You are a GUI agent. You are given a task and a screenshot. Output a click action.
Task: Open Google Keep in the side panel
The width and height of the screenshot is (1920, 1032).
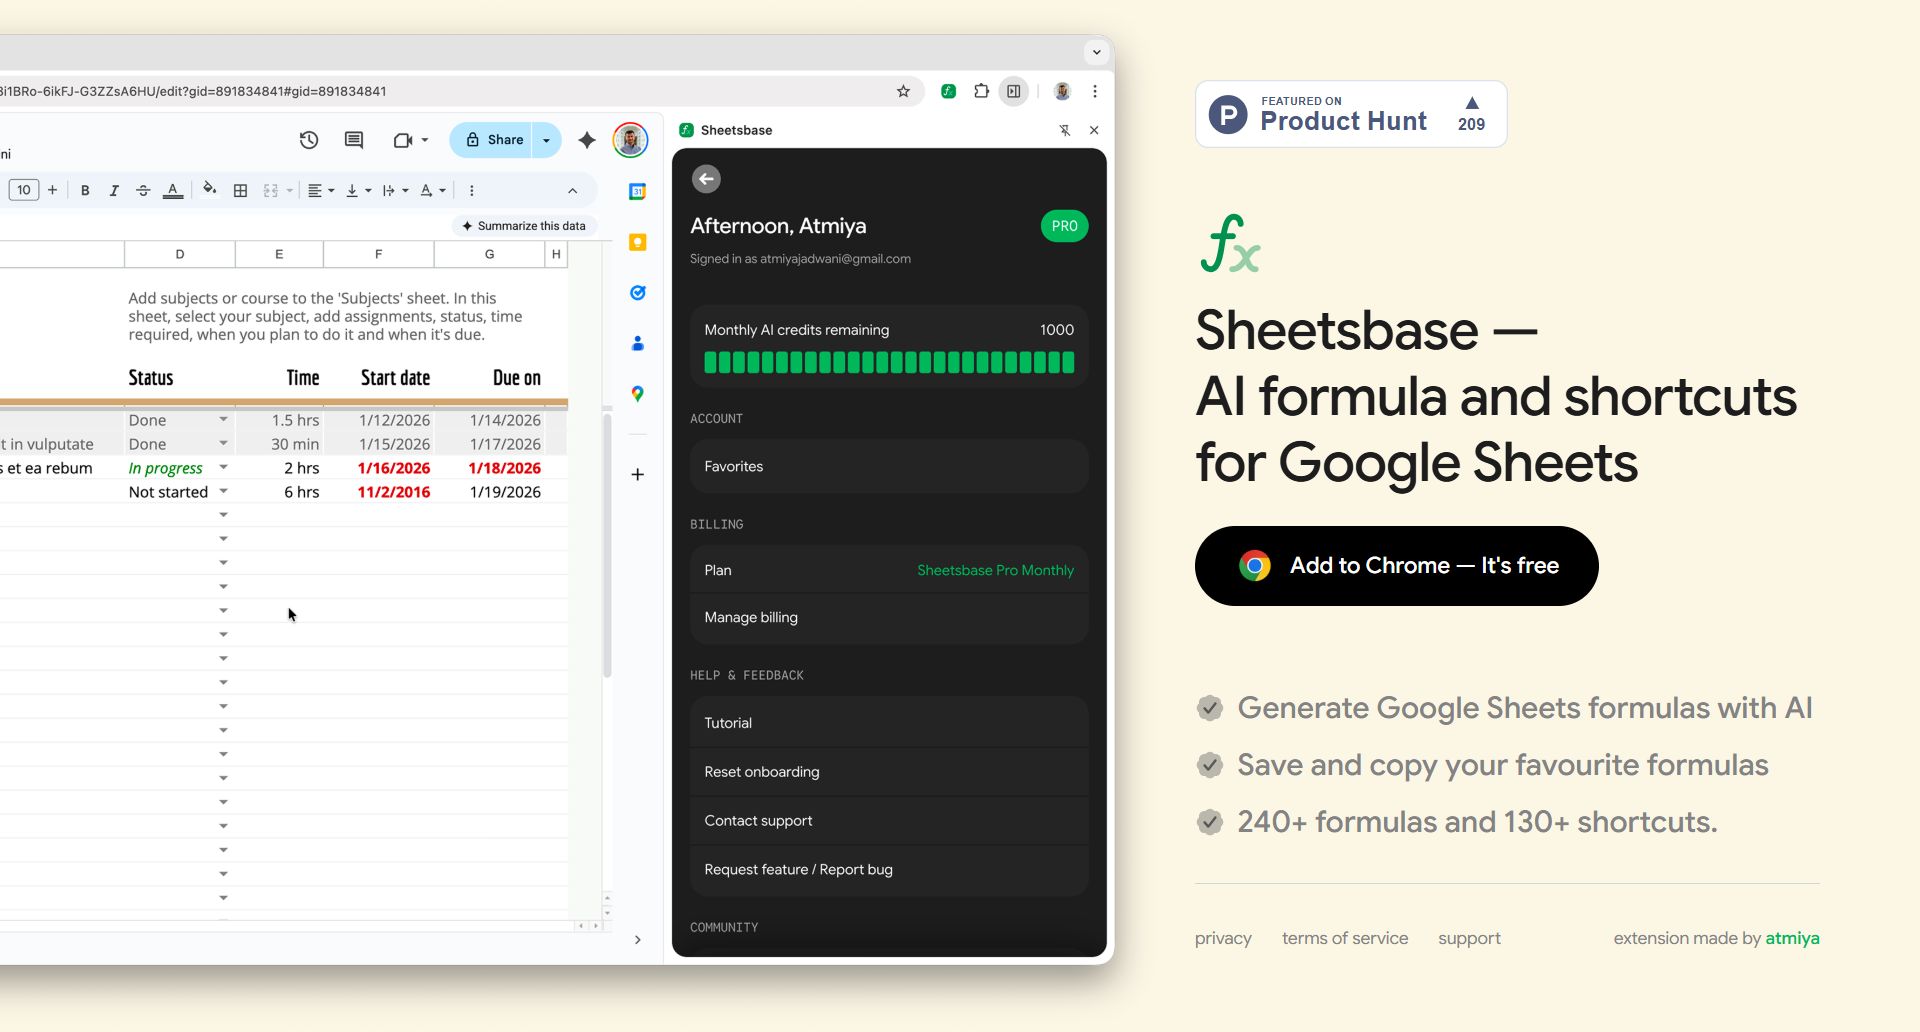click(x=637, y=242)
